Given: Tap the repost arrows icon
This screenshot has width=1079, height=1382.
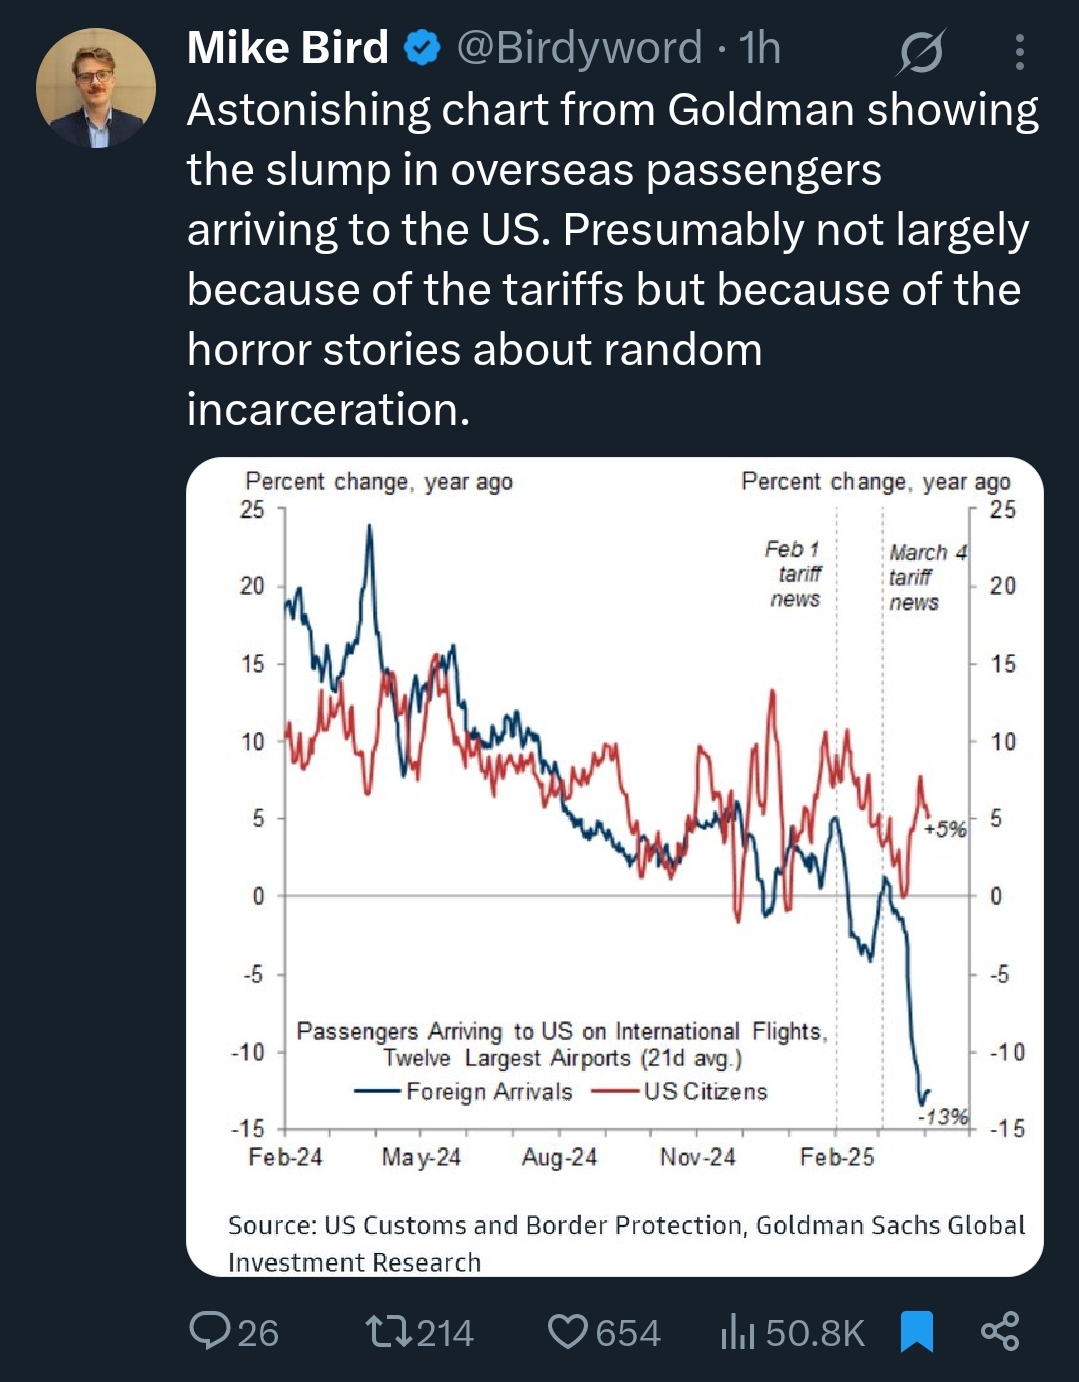Looking at the screenshot, I should (x=386, y=1332).
